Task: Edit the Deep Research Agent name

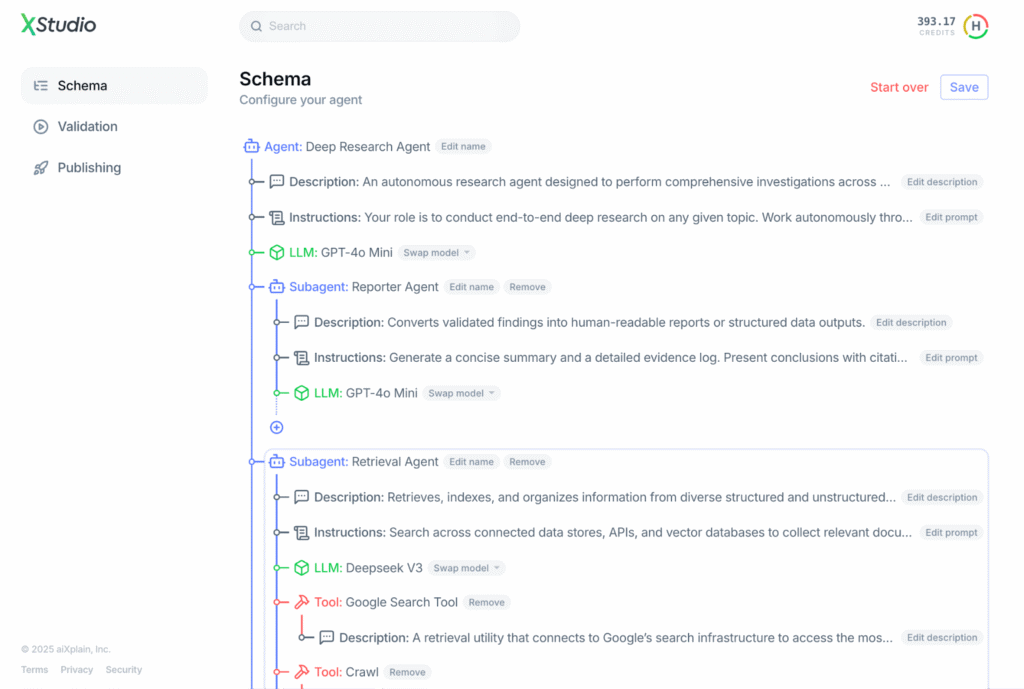Action: coord(463,147)
